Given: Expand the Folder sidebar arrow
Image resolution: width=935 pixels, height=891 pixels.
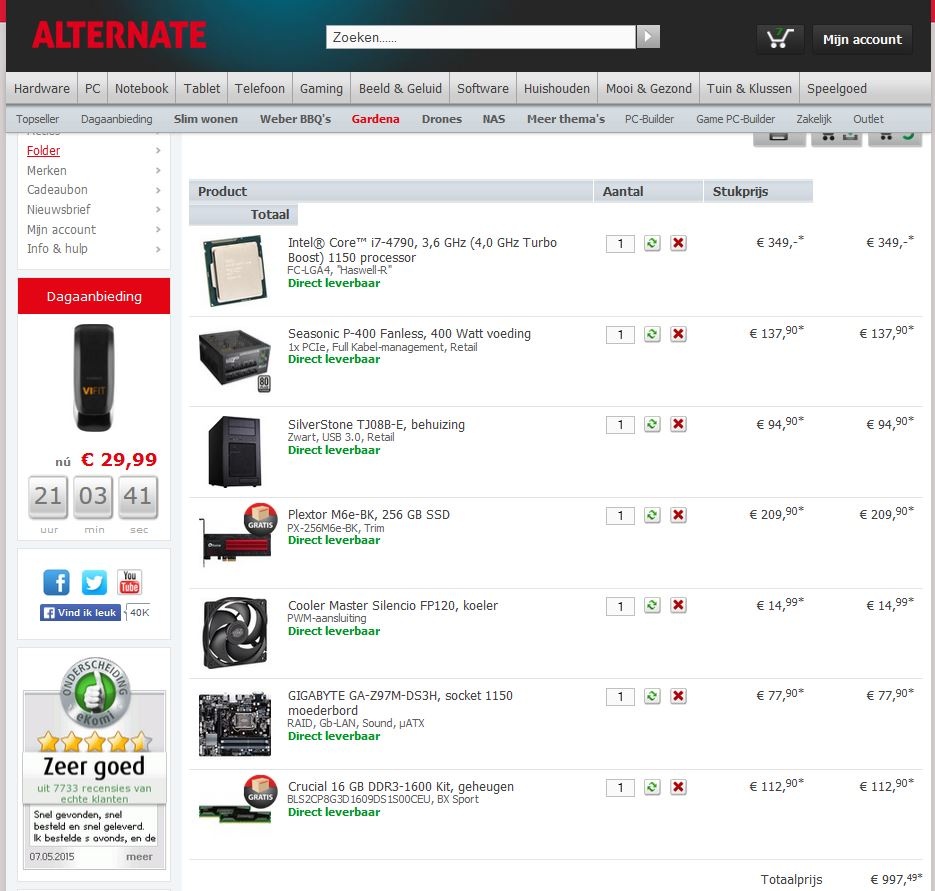Looking at the screenshot, I should [x=158, y=150].
